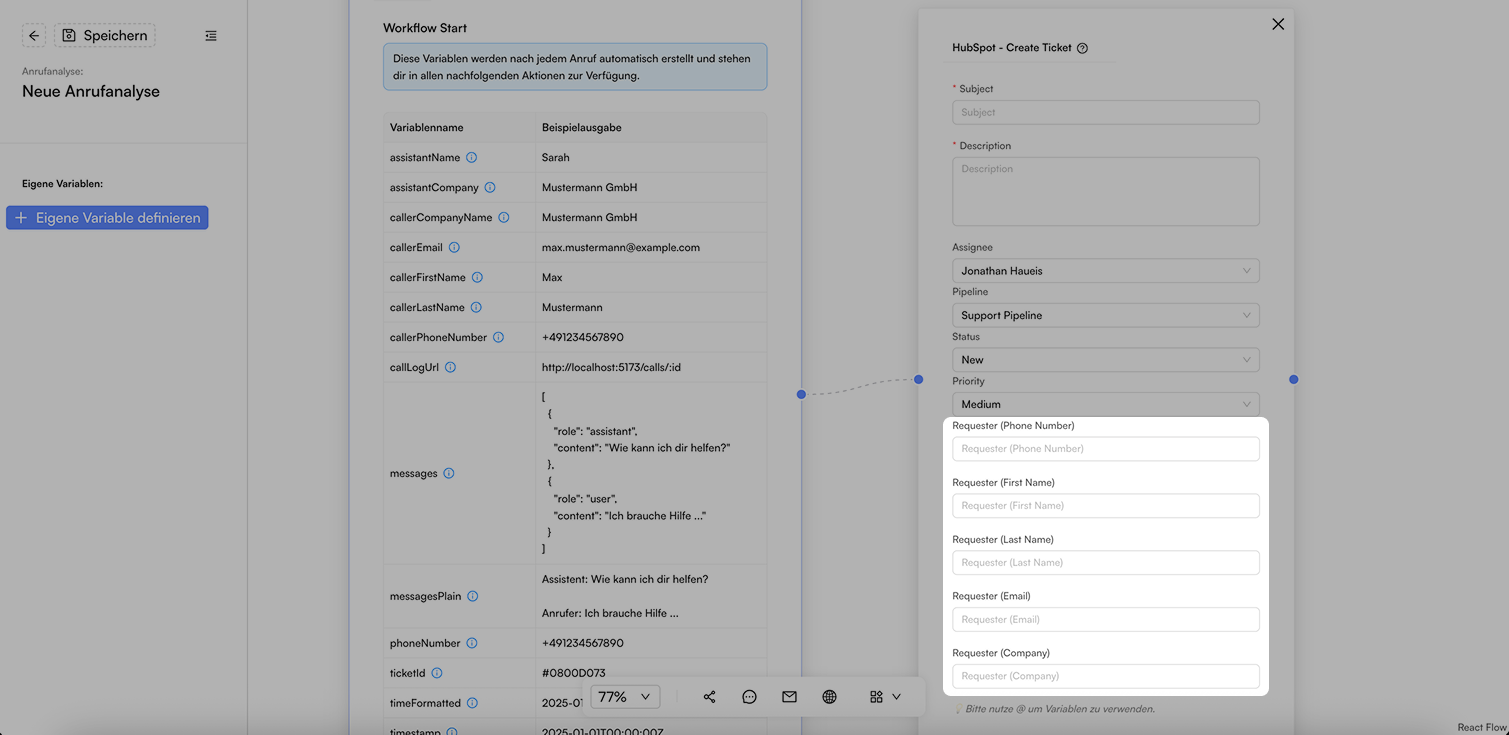1509x735 pixels.
Task: Show info for assistantCompany variable
Action: coord(490,188)
